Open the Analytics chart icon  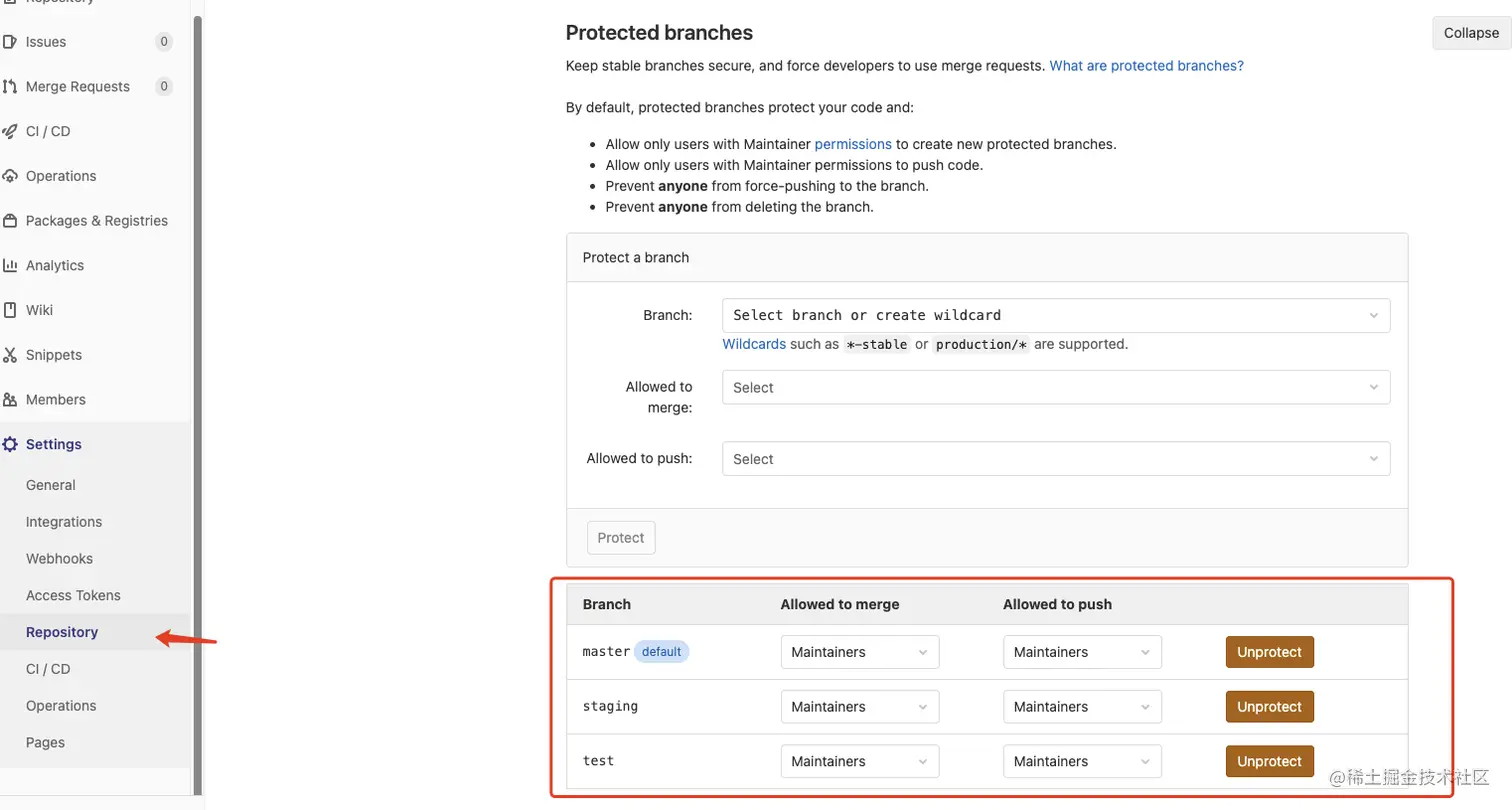(10, 266)
